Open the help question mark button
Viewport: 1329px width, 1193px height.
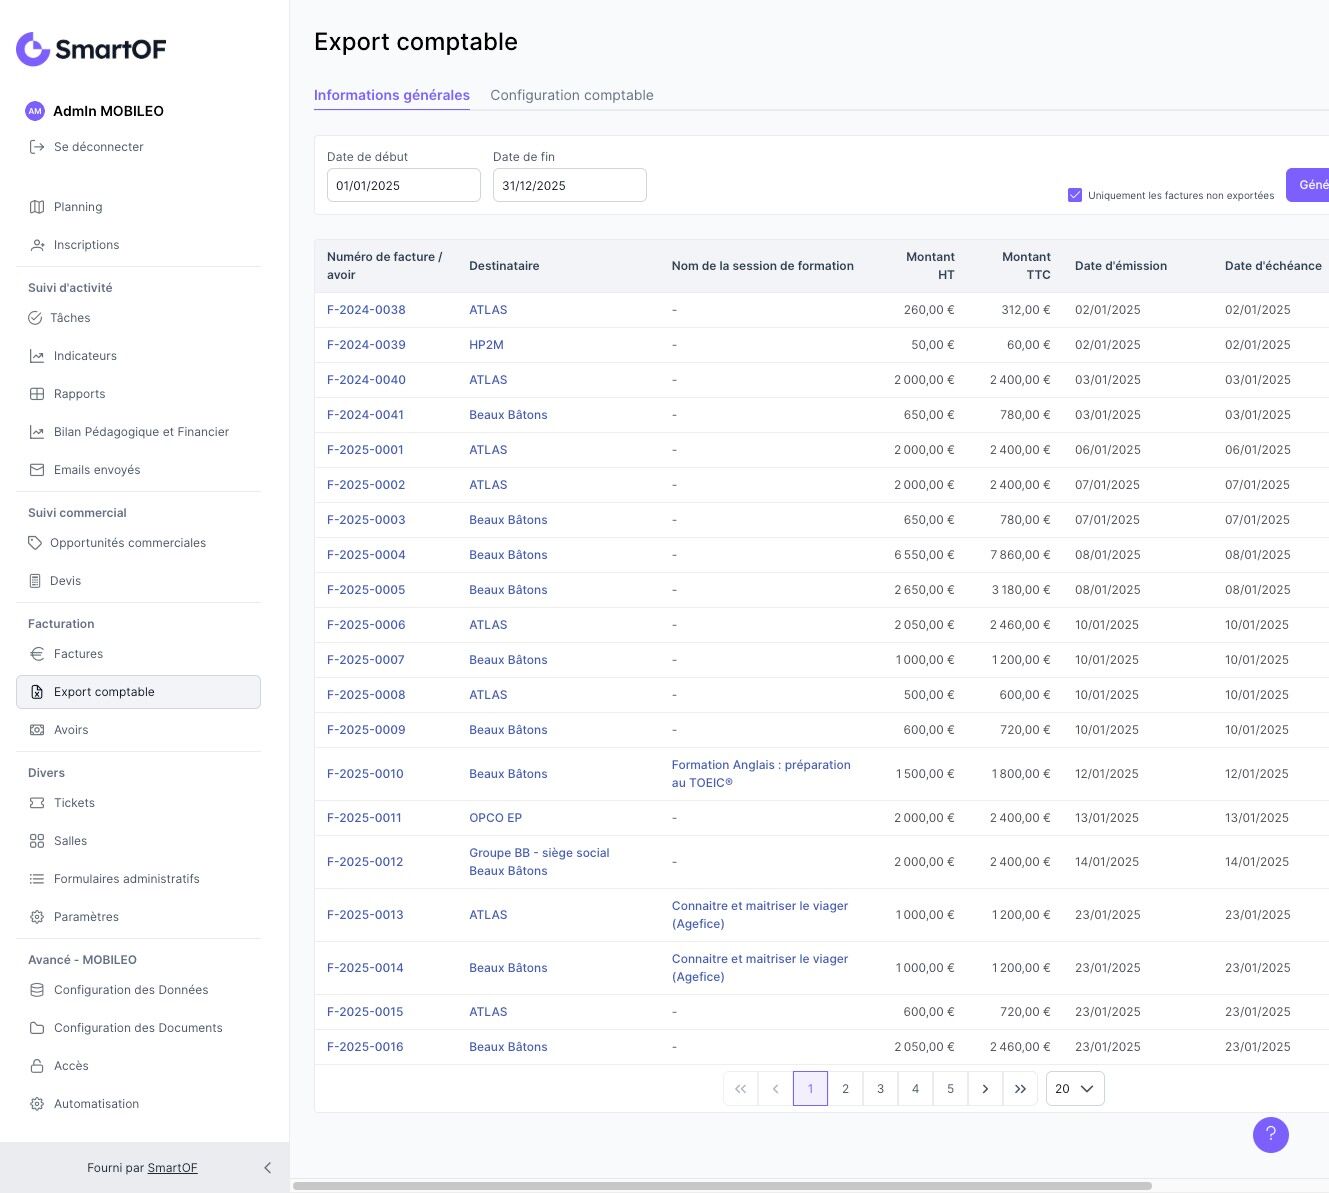pyautogui.click(x=1271, y=1134)
